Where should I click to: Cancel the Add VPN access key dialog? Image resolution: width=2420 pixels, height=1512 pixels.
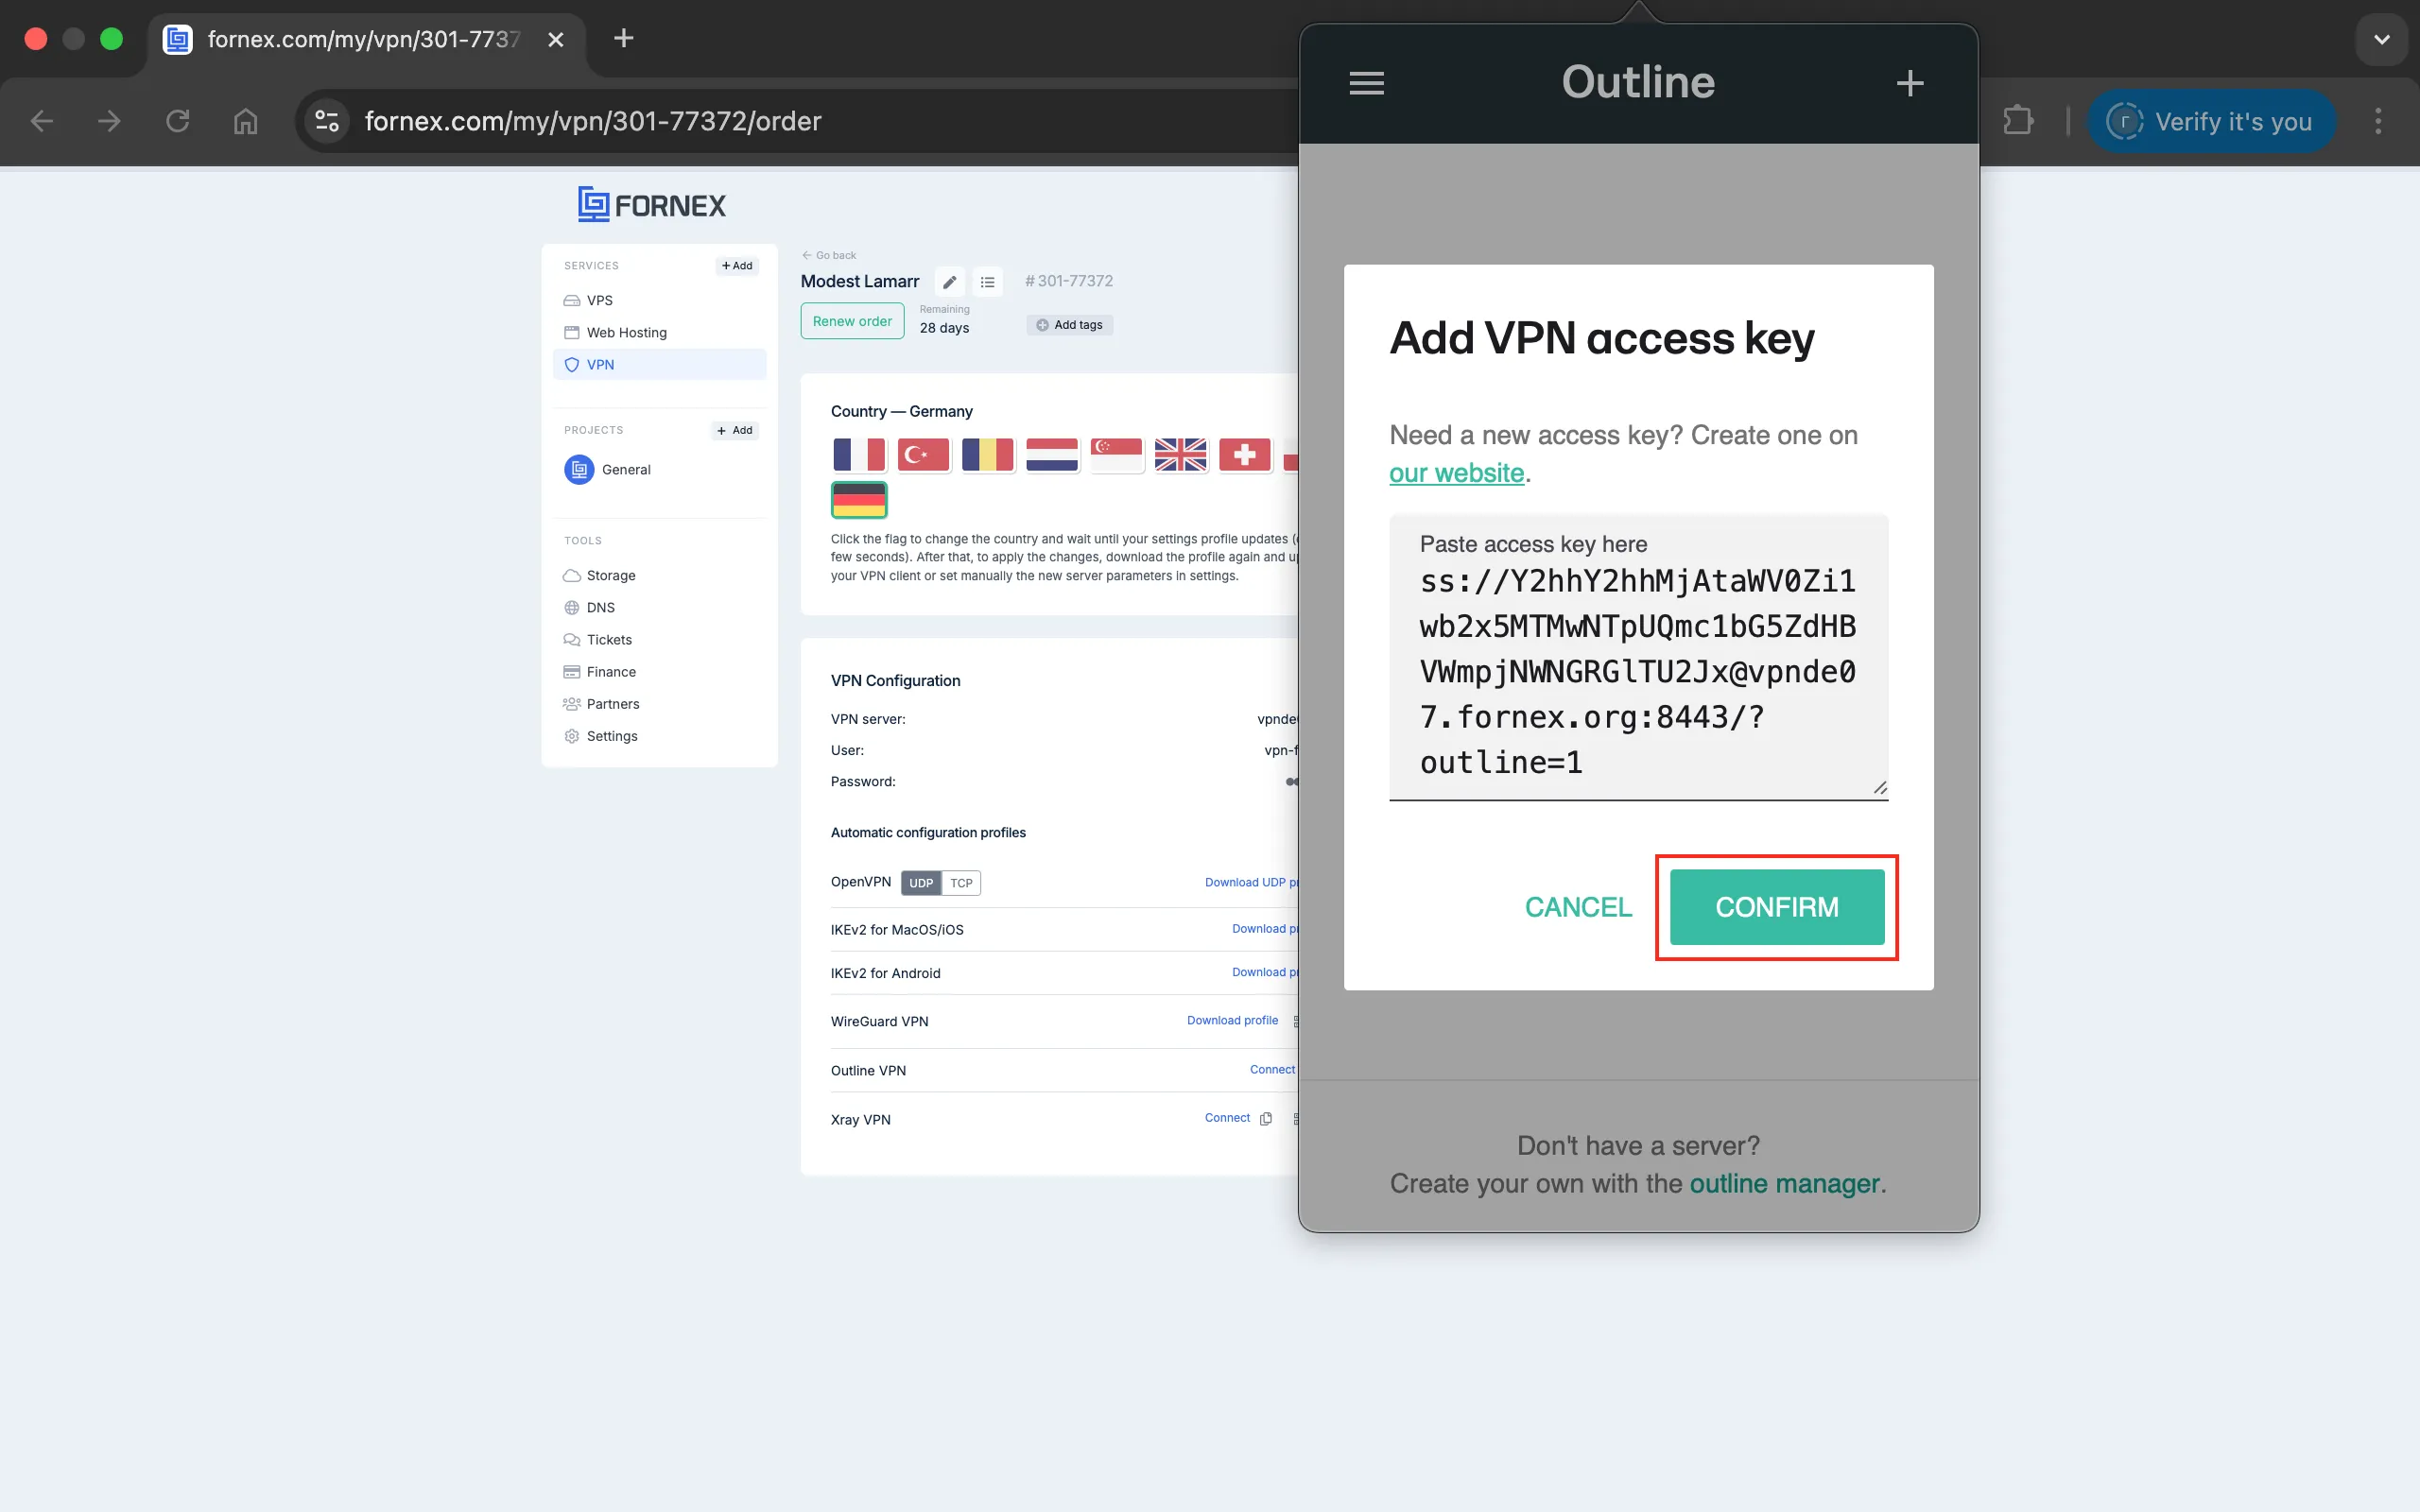pos(1578,907)
